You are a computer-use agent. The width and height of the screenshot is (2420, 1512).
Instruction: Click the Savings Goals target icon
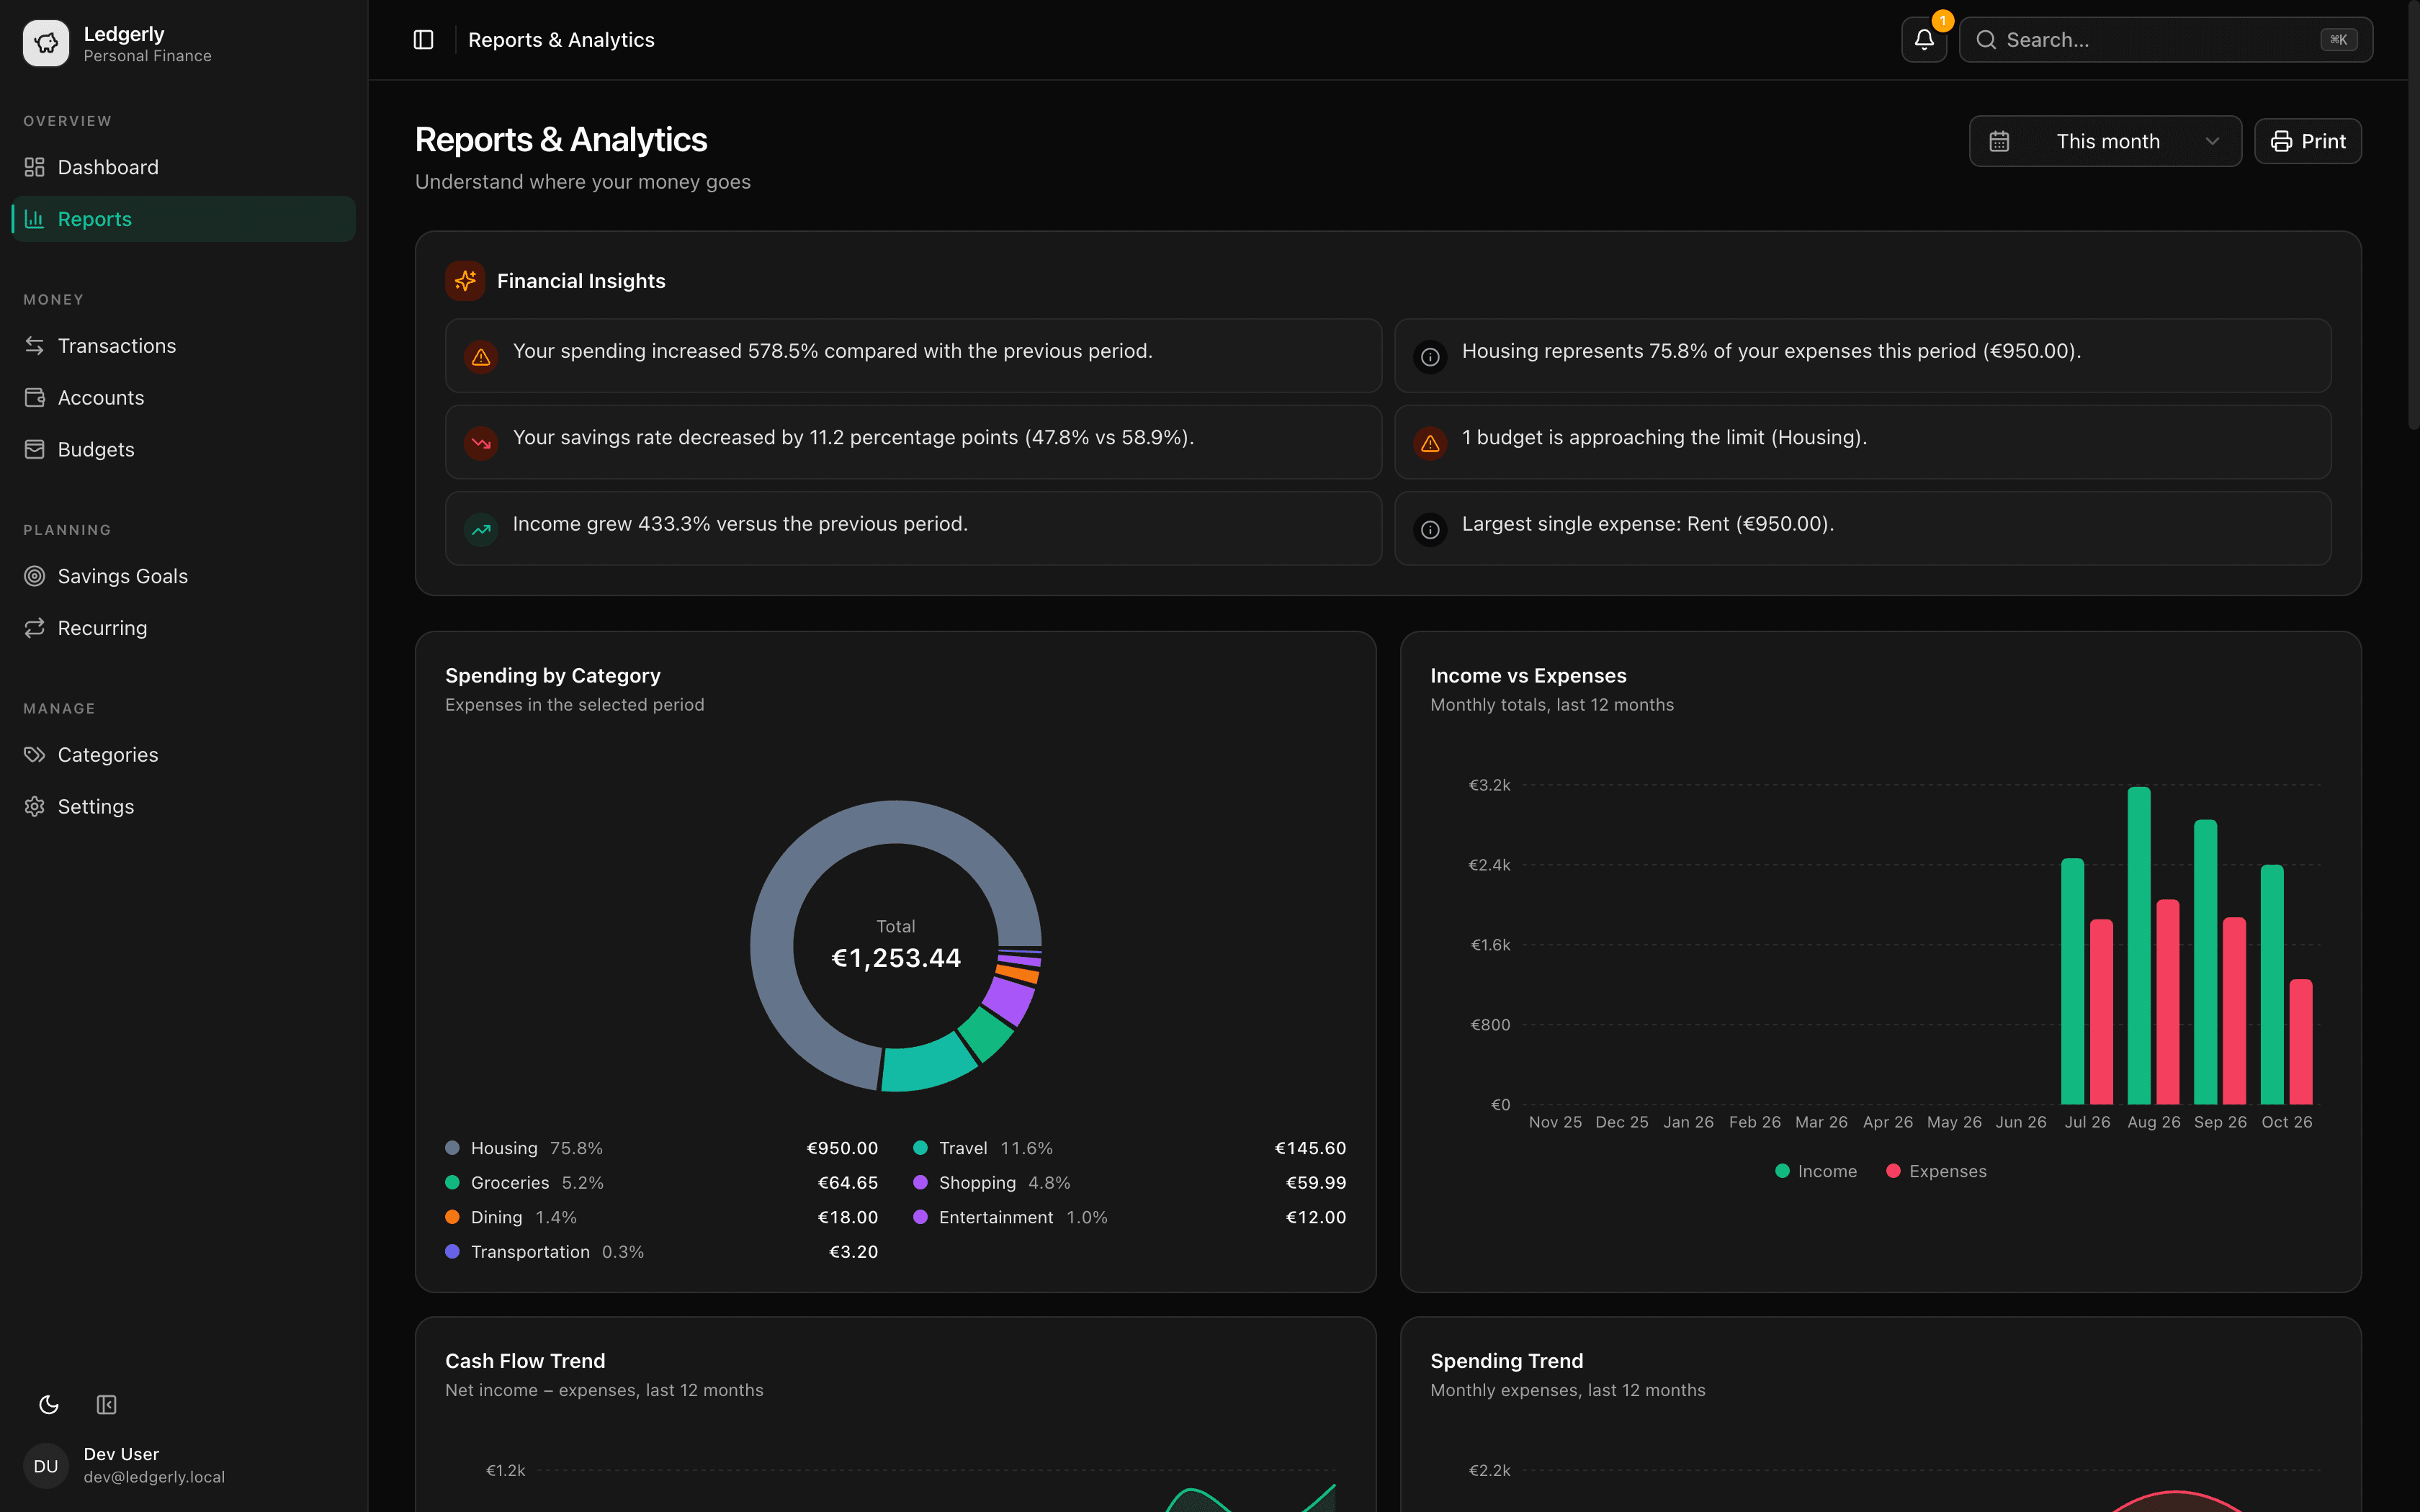(x=35, y=576)
